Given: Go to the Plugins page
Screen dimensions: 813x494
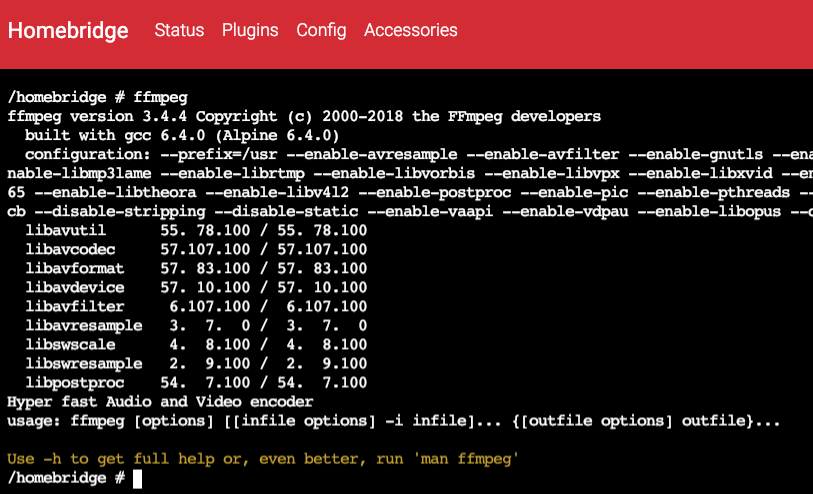Looking at the screenshot, I should [x=250, y=30].
